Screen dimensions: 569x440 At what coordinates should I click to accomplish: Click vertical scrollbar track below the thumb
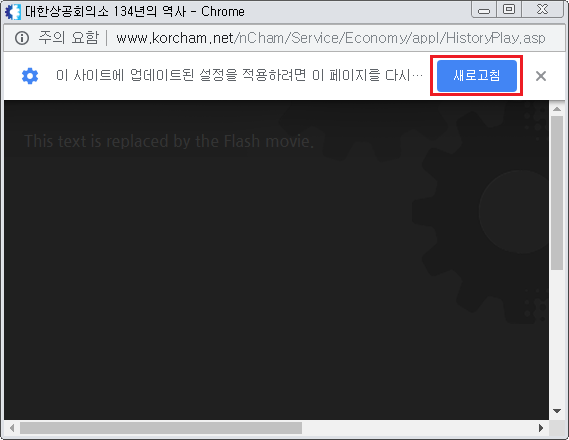[557, 337]
